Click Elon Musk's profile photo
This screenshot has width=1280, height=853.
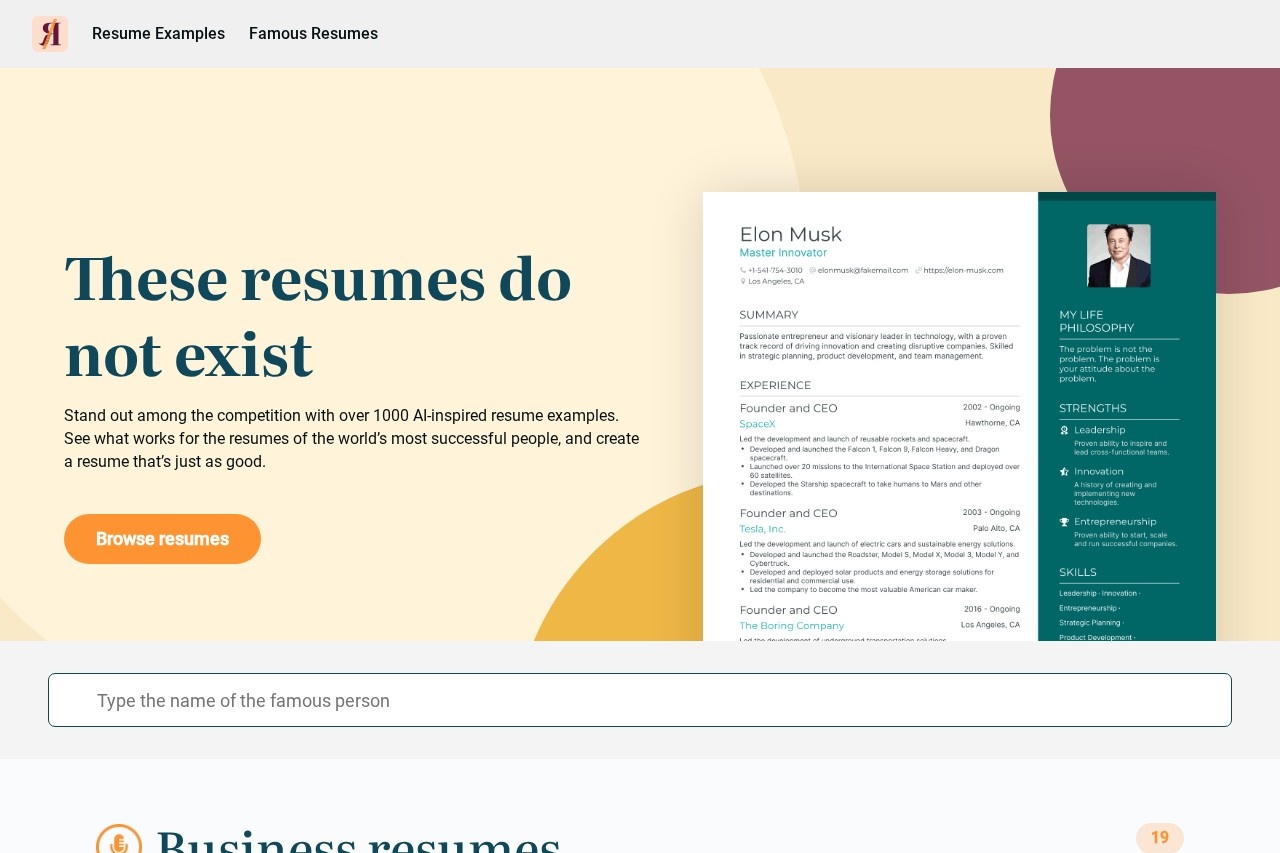(1118, 255)
